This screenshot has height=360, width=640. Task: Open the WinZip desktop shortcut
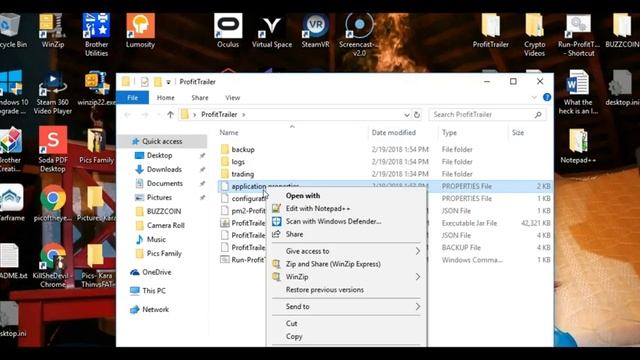click(52, 31)
